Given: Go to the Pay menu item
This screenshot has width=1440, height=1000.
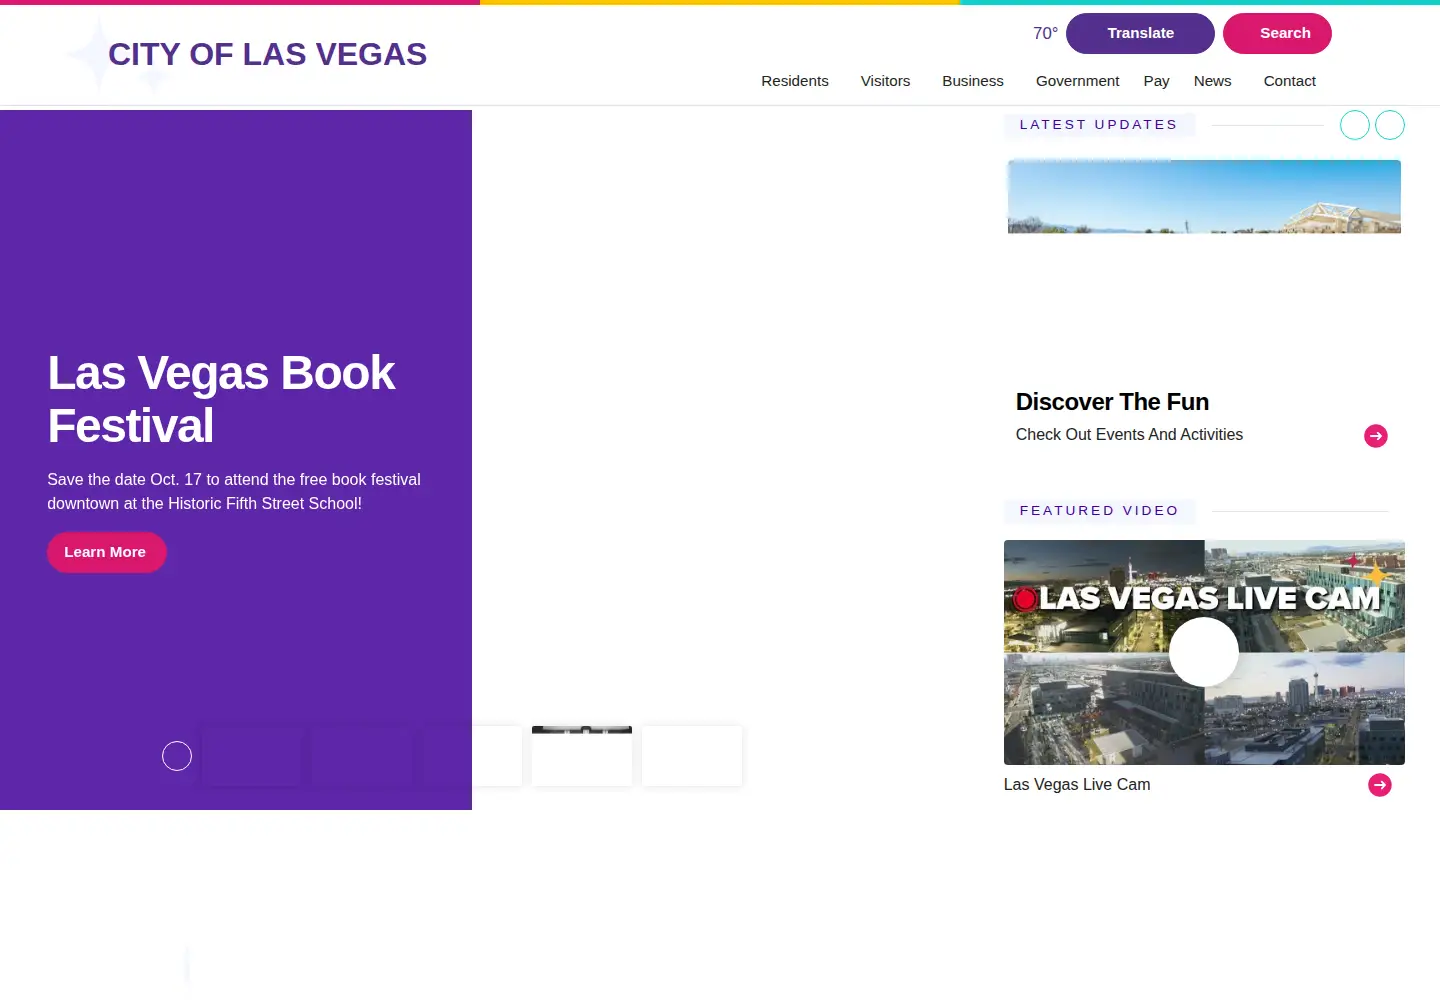Looking at the screenshot, I should 1156,81.
